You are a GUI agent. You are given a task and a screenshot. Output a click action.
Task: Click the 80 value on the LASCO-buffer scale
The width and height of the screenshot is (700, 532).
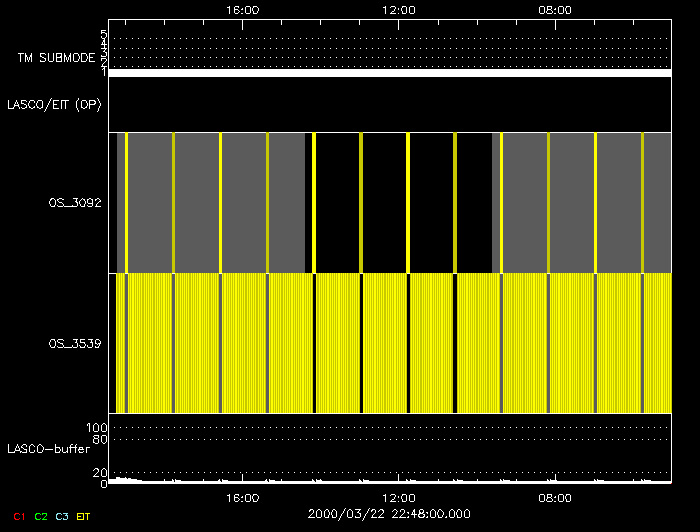pos(100,439)
